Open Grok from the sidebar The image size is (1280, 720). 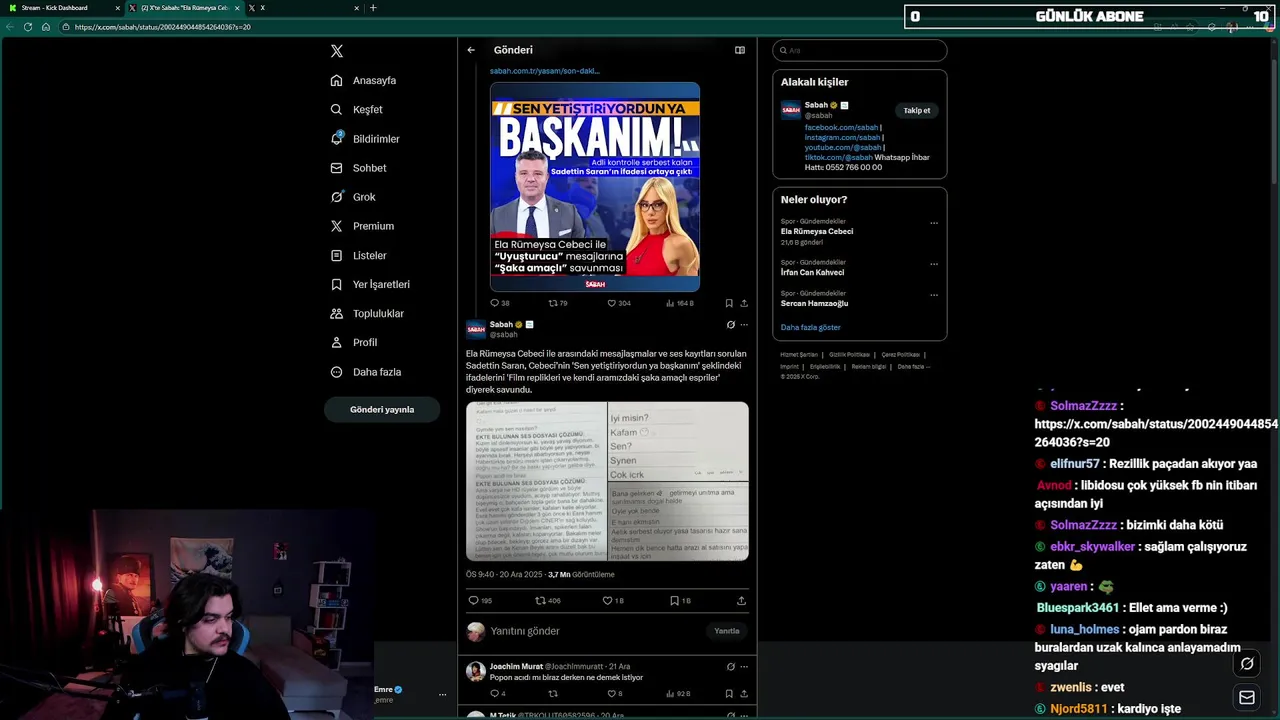[353, 197]
